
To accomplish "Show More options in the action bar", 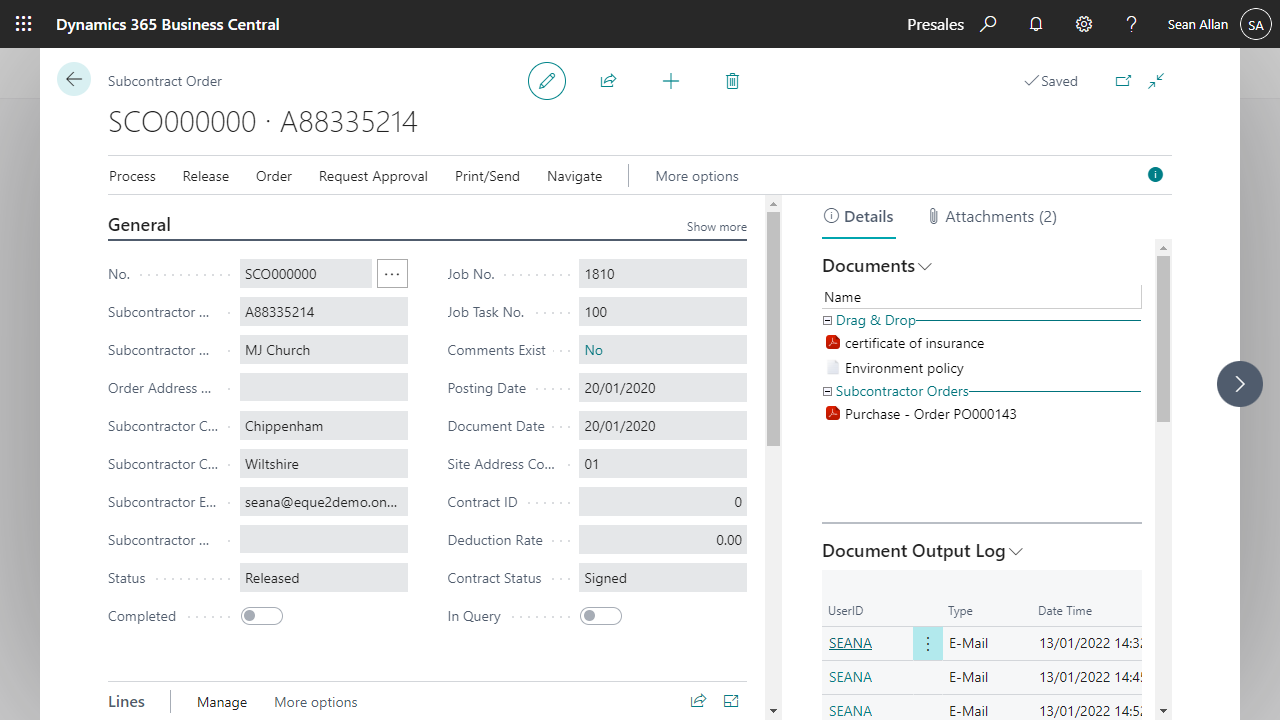I will click(697, 176).
